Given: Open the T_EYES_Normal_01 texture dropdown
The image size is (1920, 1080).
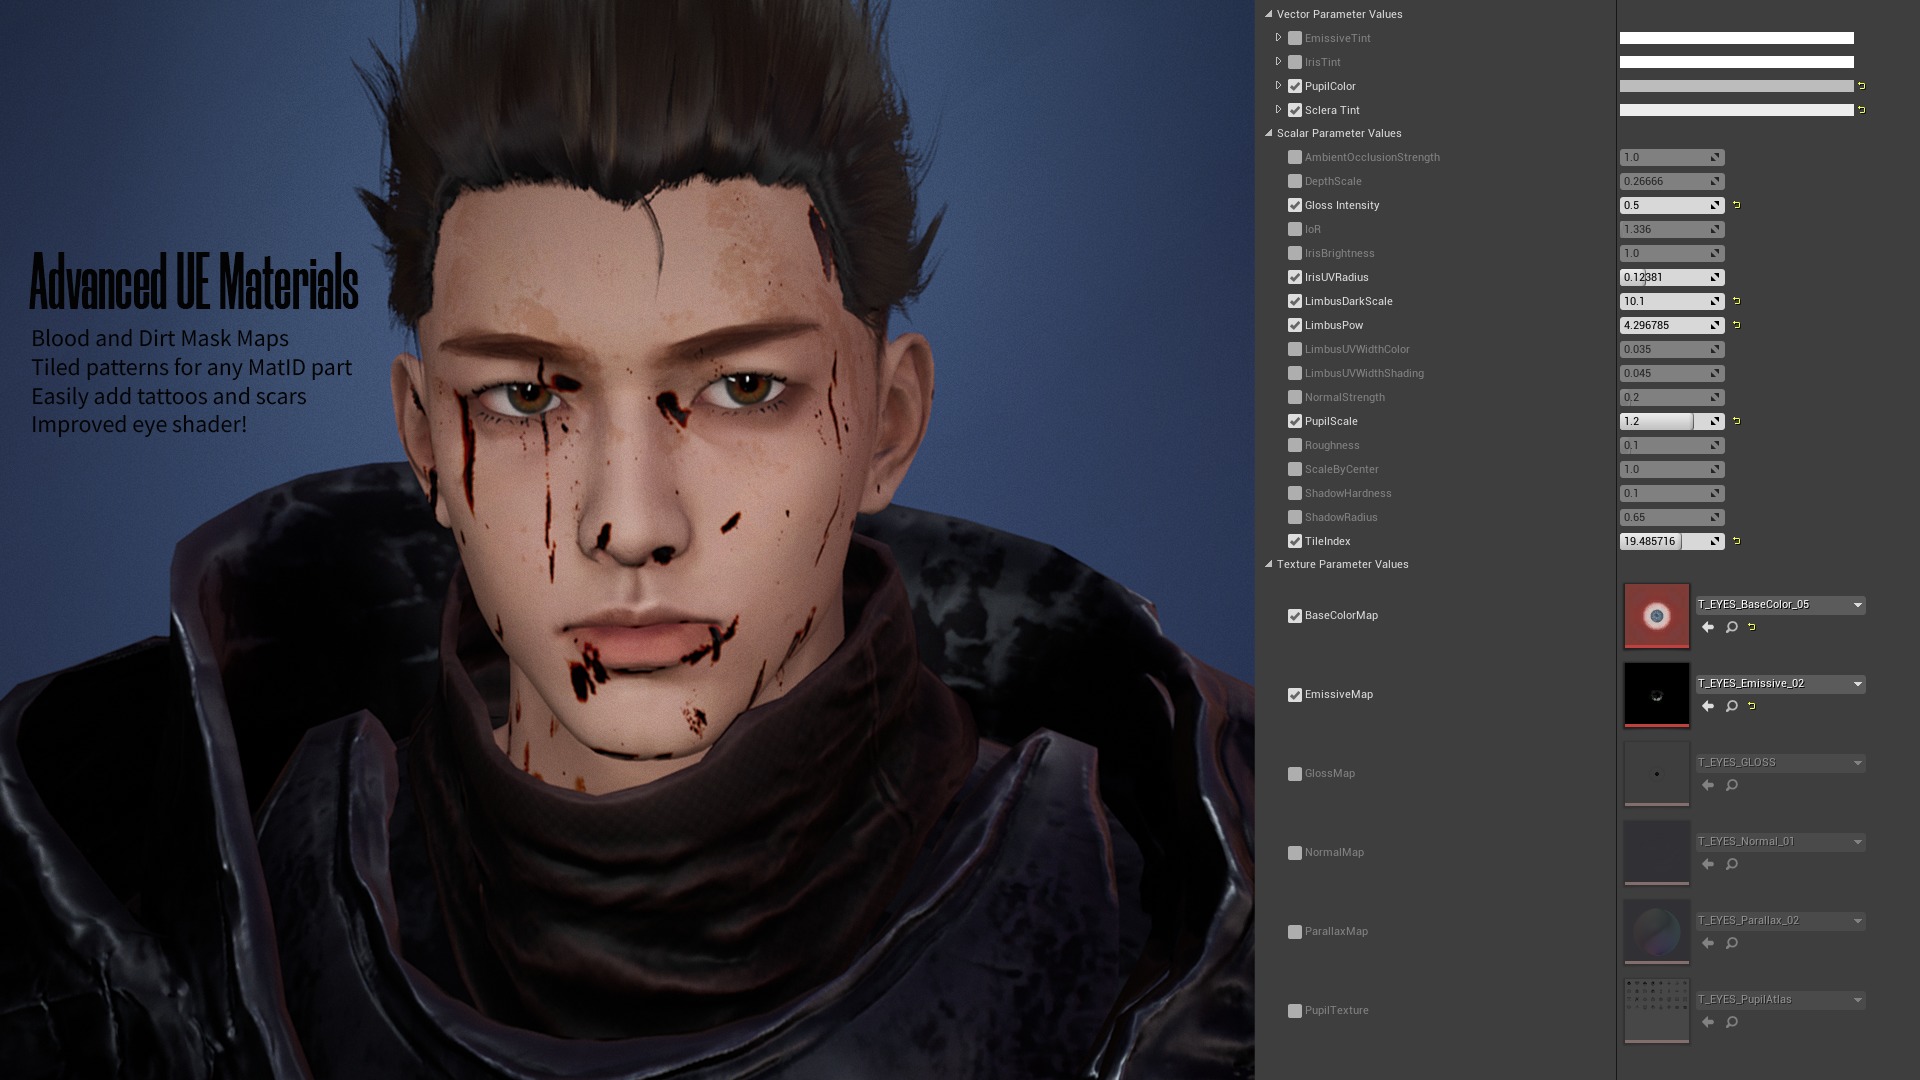Looking at the screenshot, I should [x=1780, y=842].
